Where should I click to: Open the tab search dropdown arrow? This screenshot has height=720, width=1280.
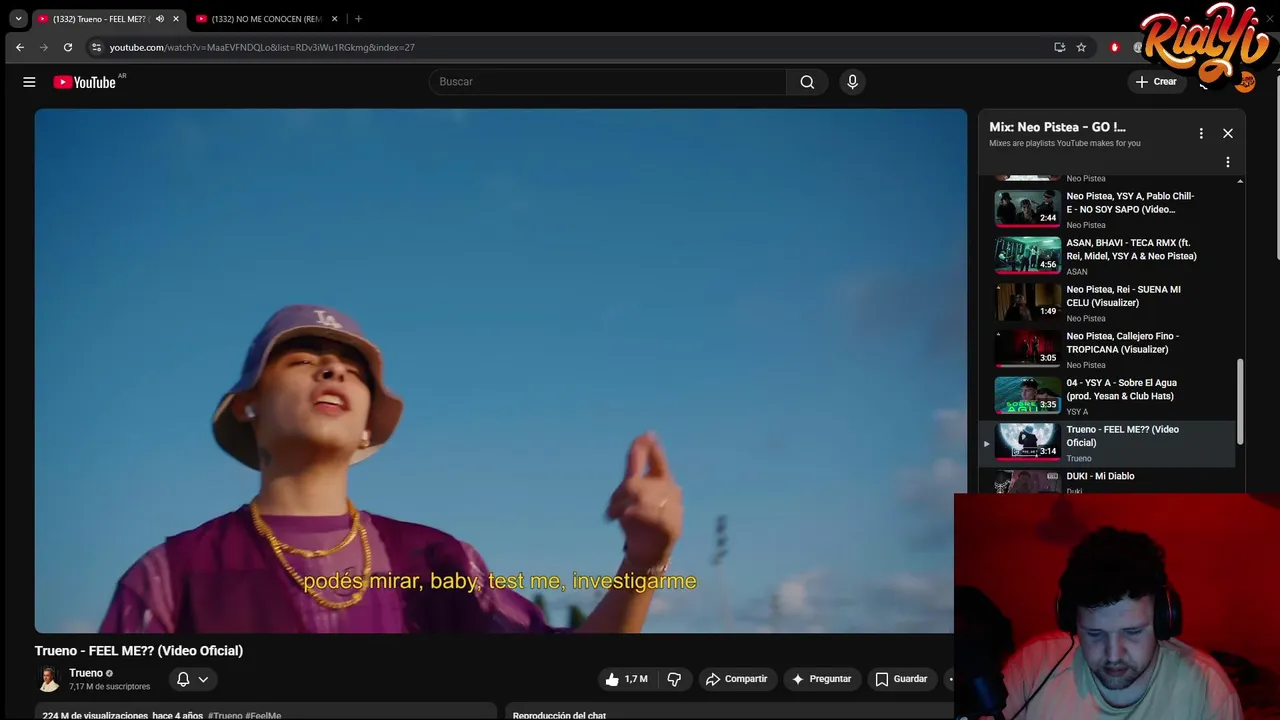pyautogui.click(x=18, y=18)
